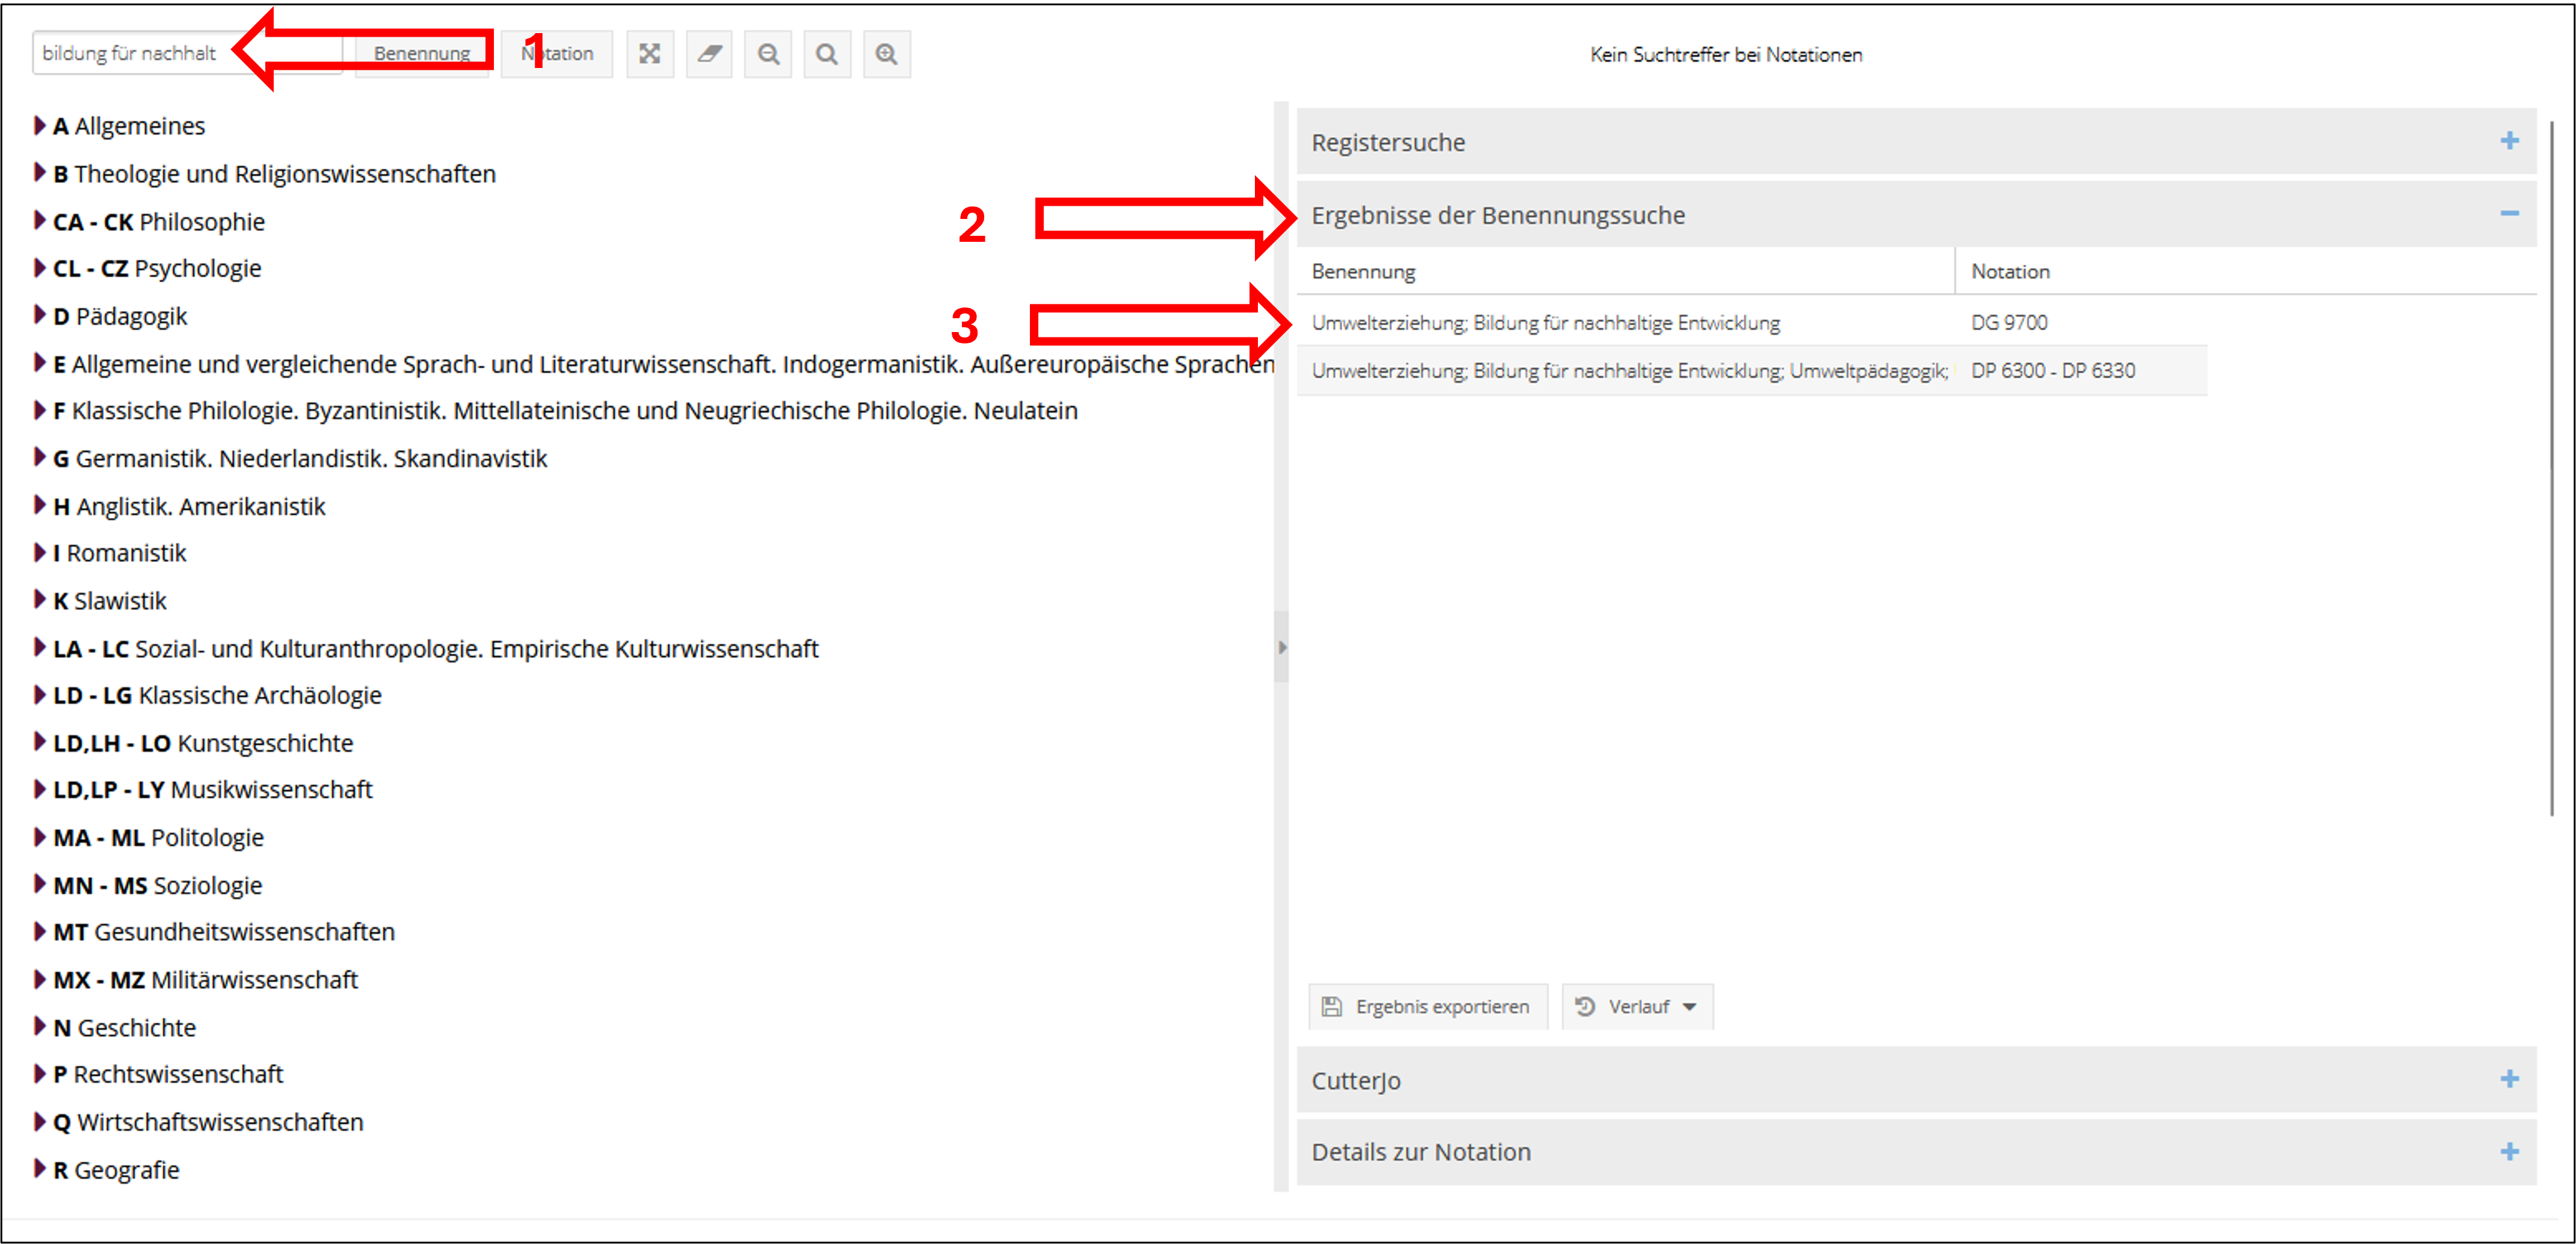Image resolution: width=2576 pixels, height=1244 pixels.
Task: Select P Rechtswissenschaft
Action: click(x=168, y=1074)
